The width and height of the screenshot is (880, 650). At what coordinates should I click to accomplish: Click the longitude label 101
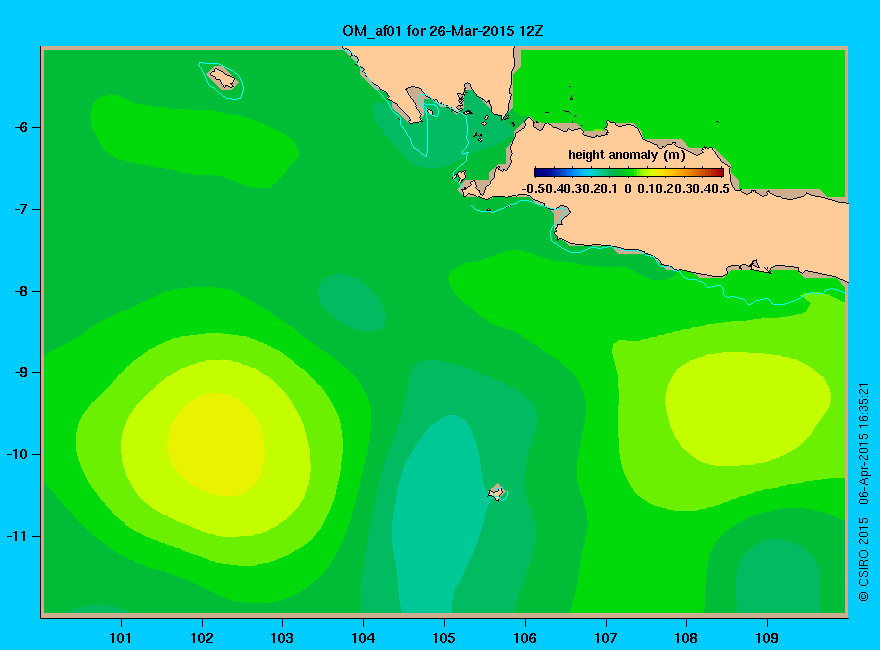tap(121, 638)
